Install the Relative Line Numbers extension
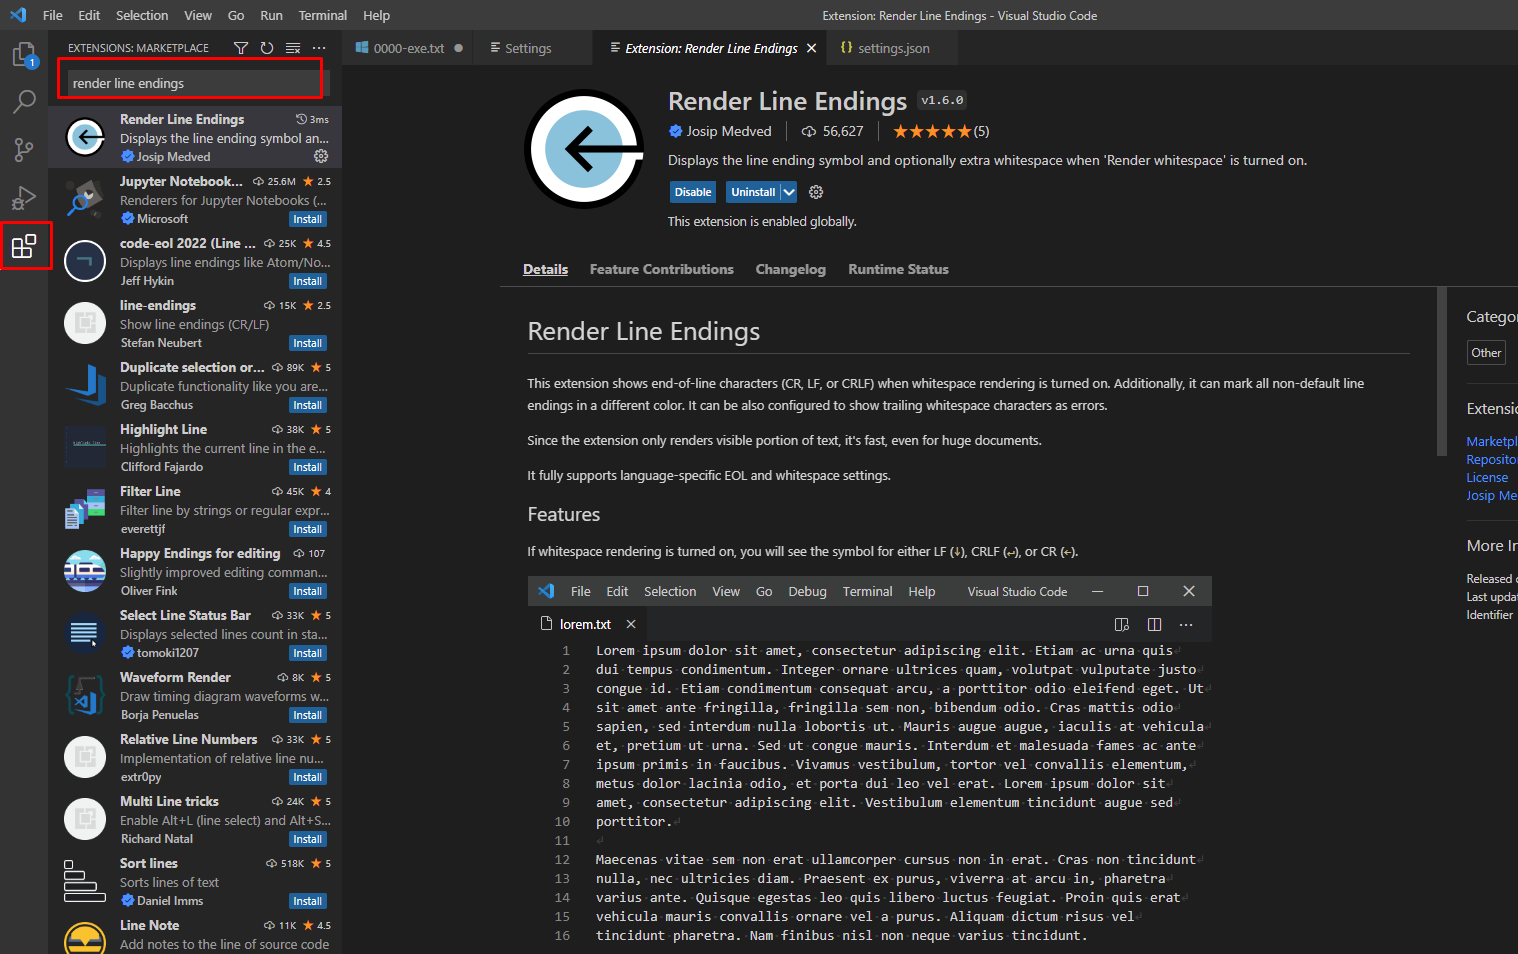Viewport: 1518px width, 954px height. point(308,777)
